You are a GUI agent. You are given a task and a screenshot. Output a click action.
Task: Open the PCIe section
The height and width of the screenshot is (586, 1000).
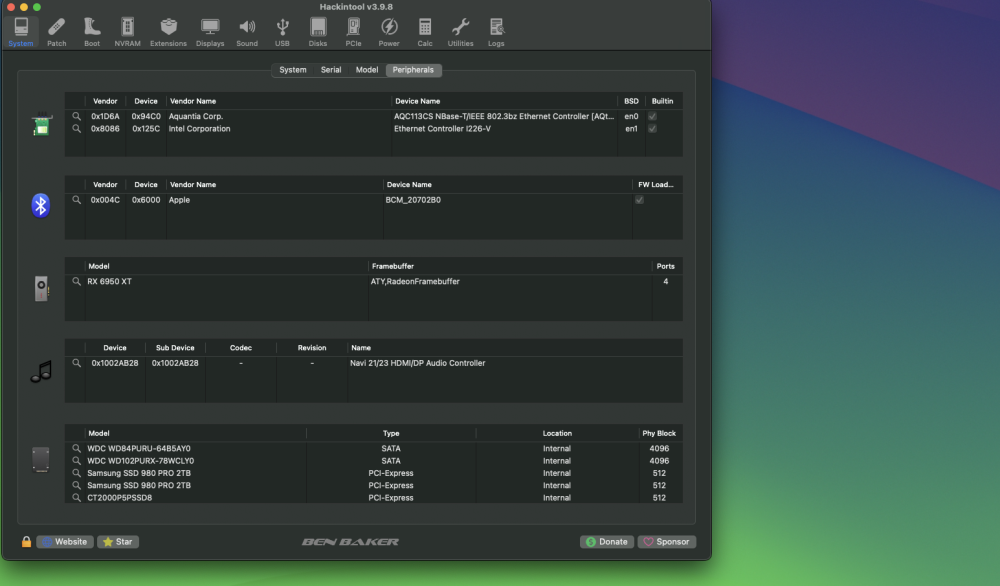(353, 32)
